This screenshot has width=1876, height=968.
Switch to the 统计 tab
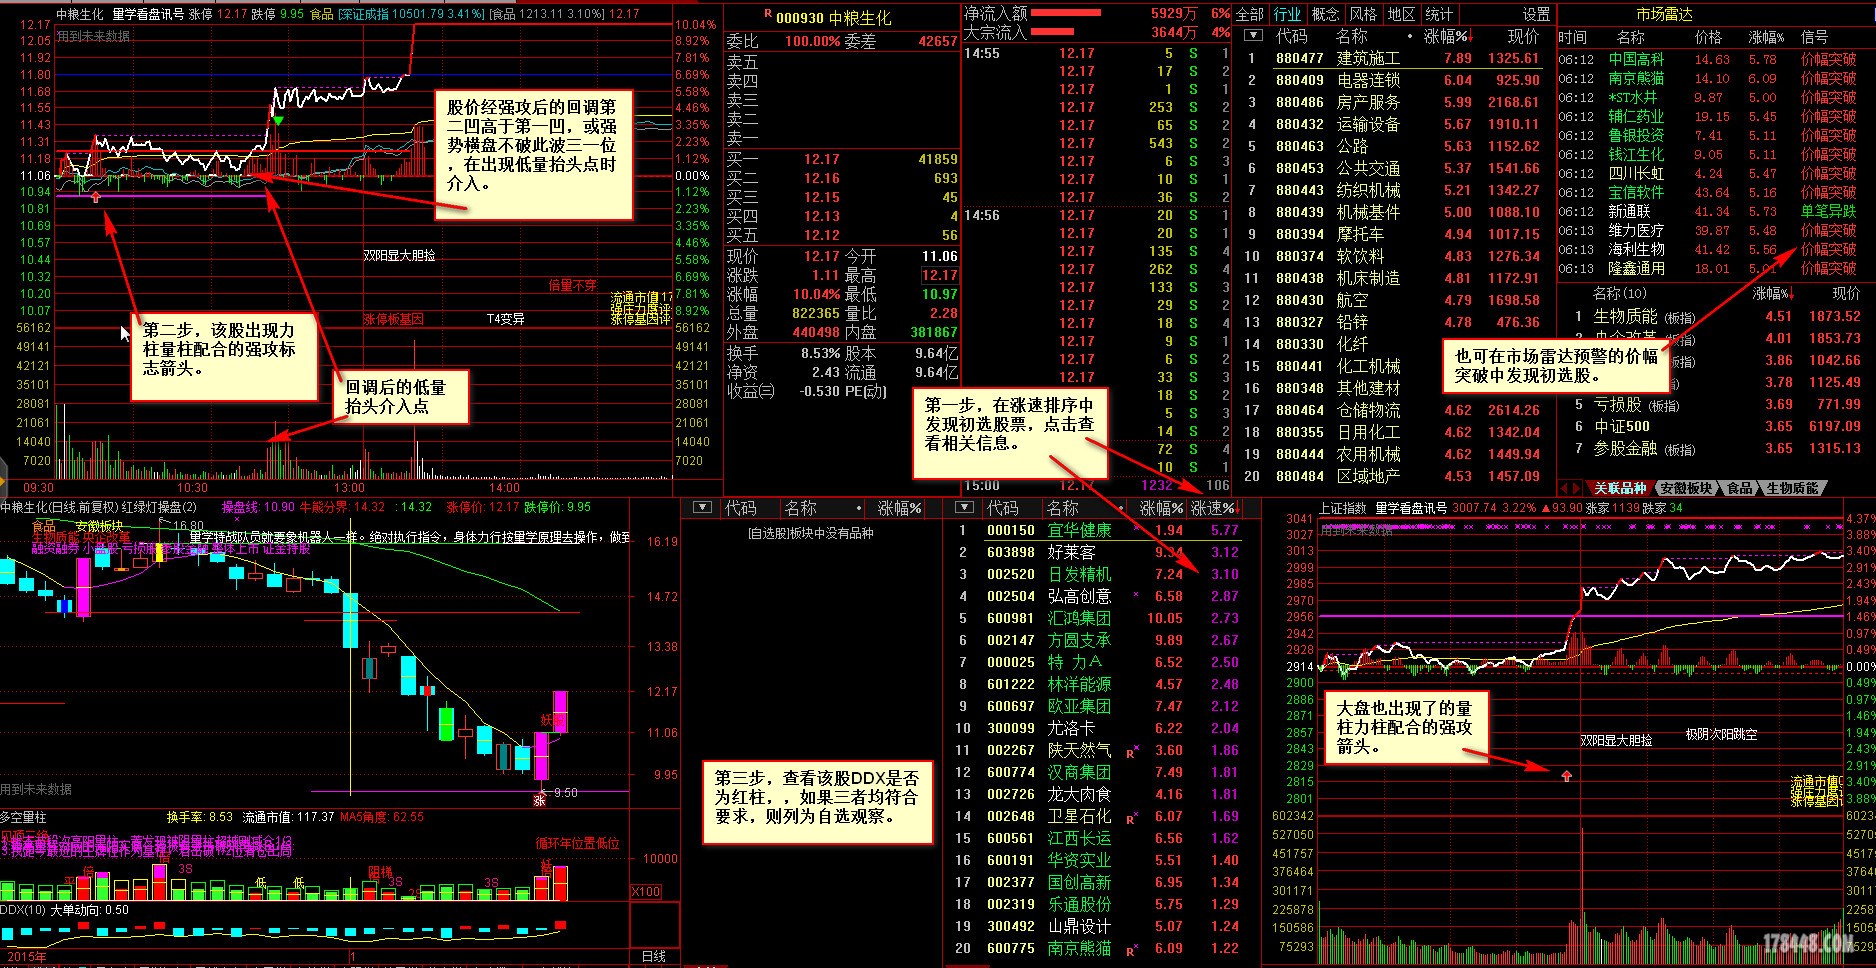click(x=1438, y=14)
